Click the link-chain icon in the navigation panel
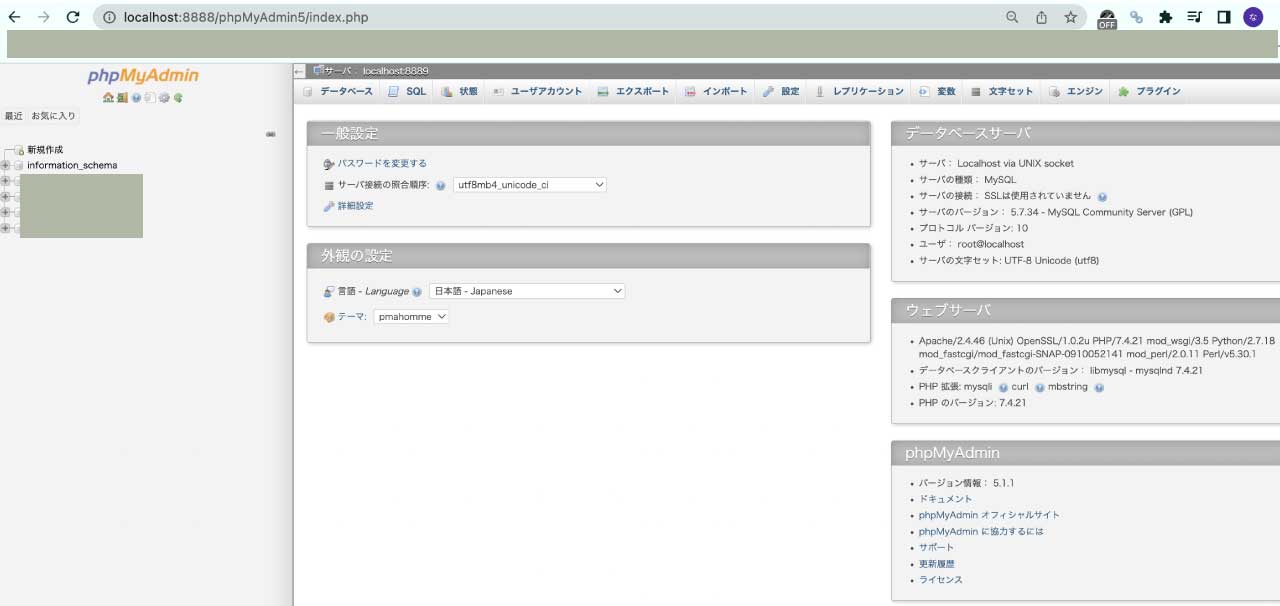Image resolution: width=1280 pixels, height=606 pixels. pyautogui.click(x=271, y=134)
